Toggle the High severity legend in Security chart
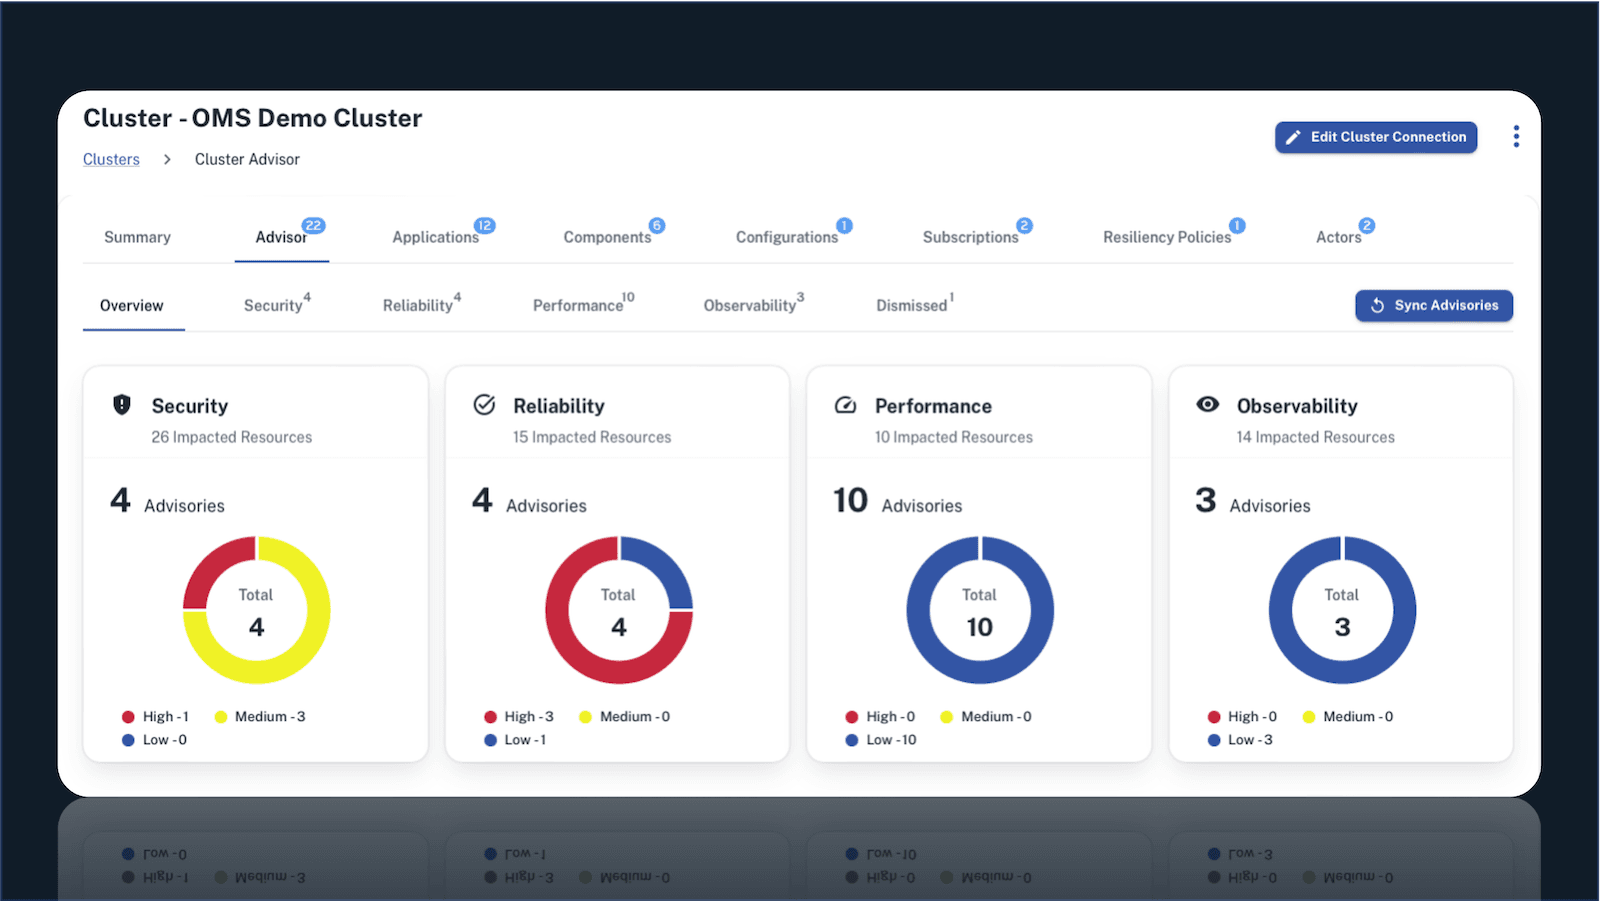 pos(156,716)
